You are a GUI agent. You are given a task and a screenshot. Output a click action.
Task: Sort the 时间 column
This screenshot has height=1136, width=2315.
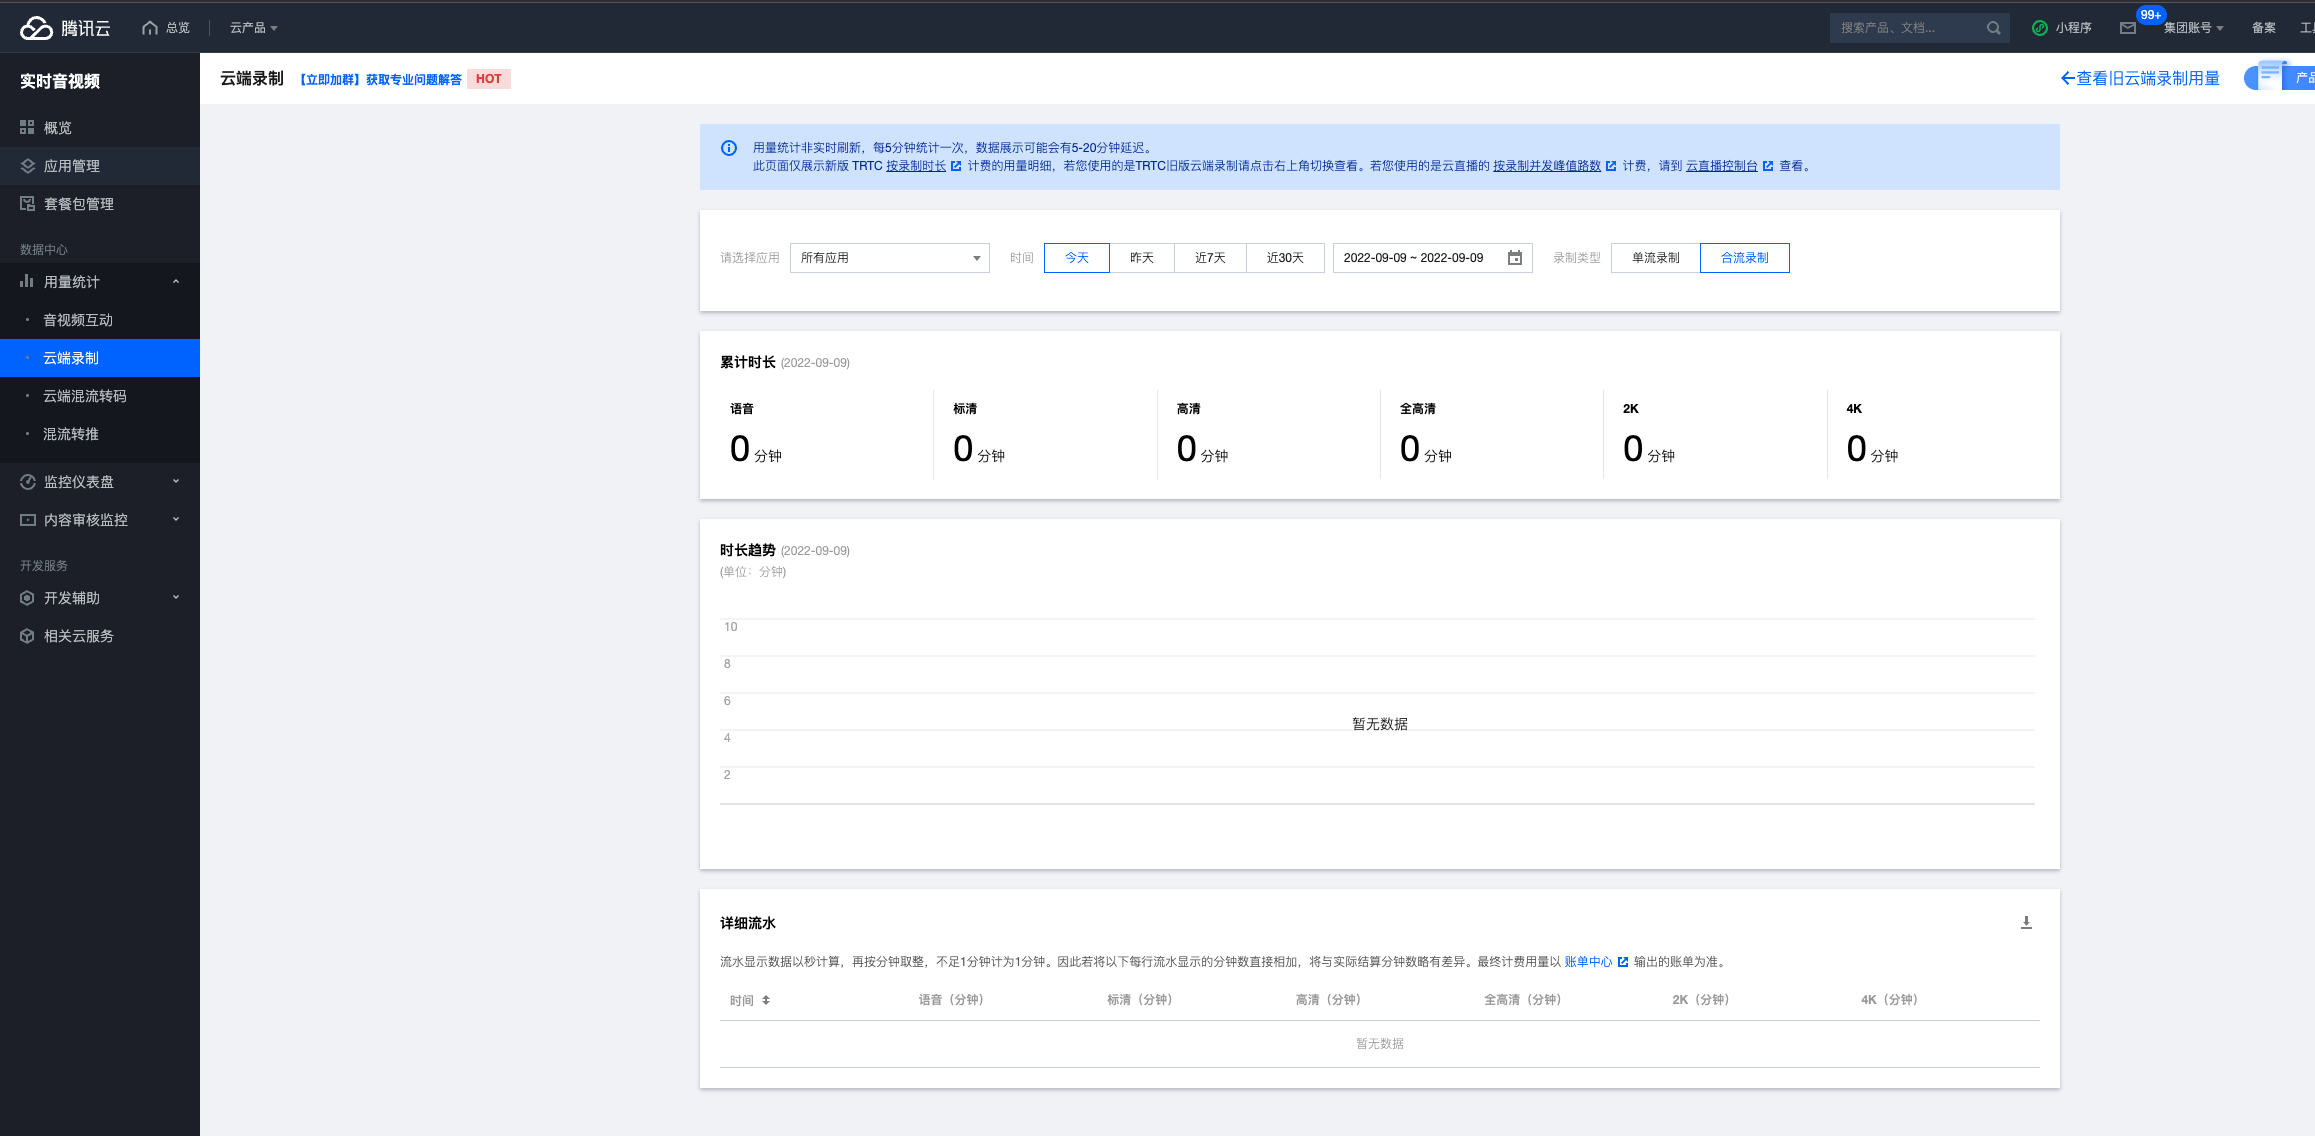[766, 1000]
